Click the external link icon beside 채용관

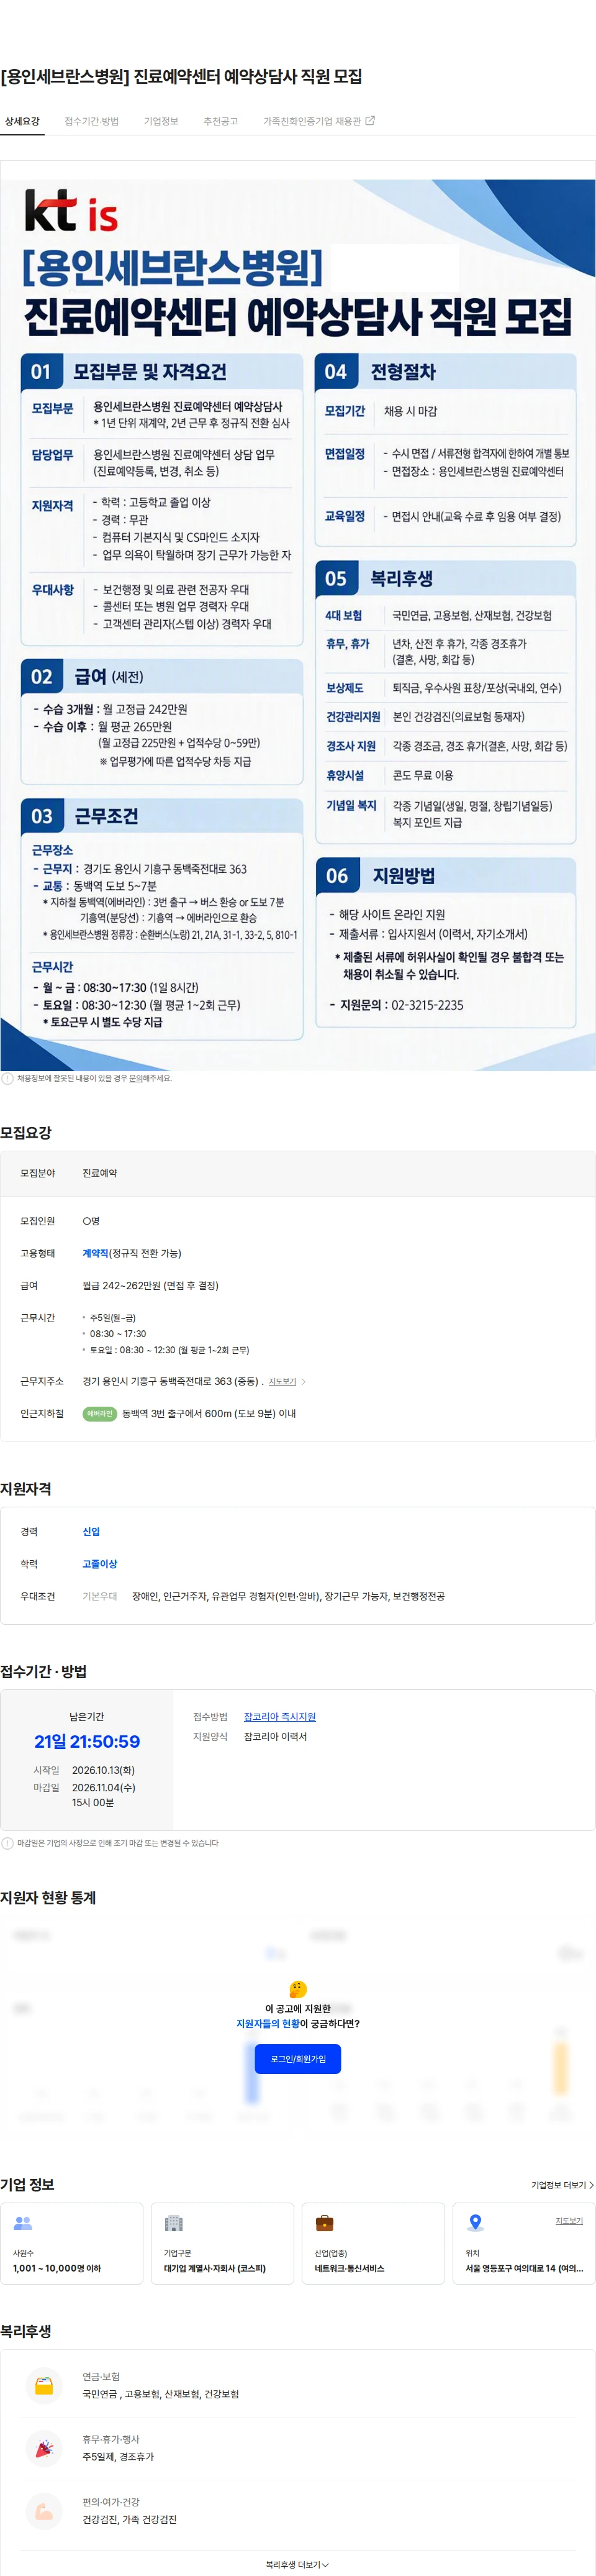click(370, 121)
